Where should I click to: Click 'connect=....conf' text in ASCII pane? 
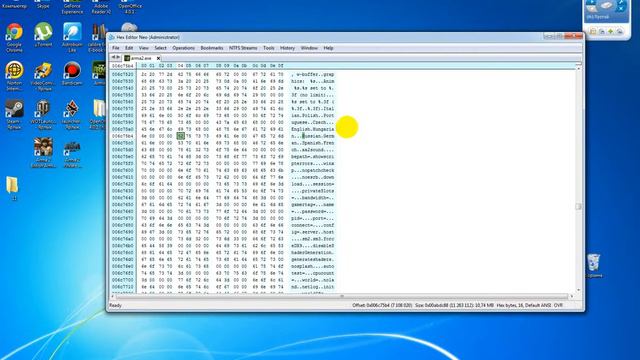(x=313, y=225)
